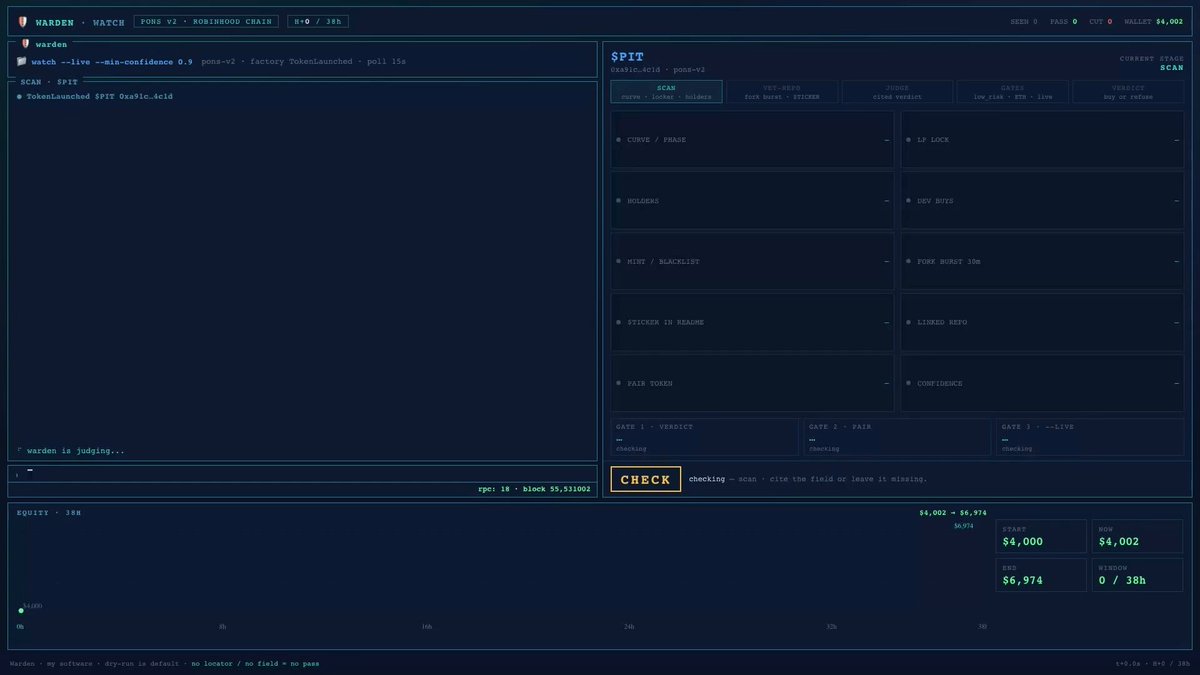1200x675 pixels.
Task: Switch to the VET-REPO stage tab
Action: (x=782, y=92)
